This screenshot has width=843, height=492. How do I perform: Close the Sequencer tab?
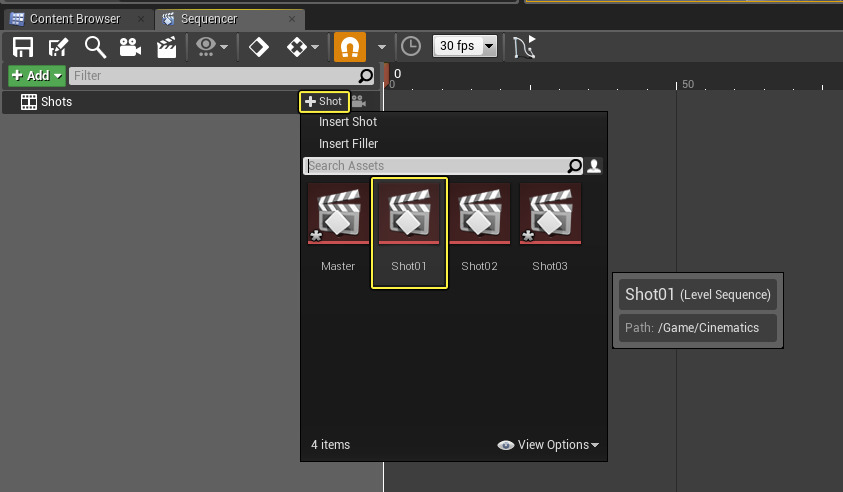click(x=292, y=19)
